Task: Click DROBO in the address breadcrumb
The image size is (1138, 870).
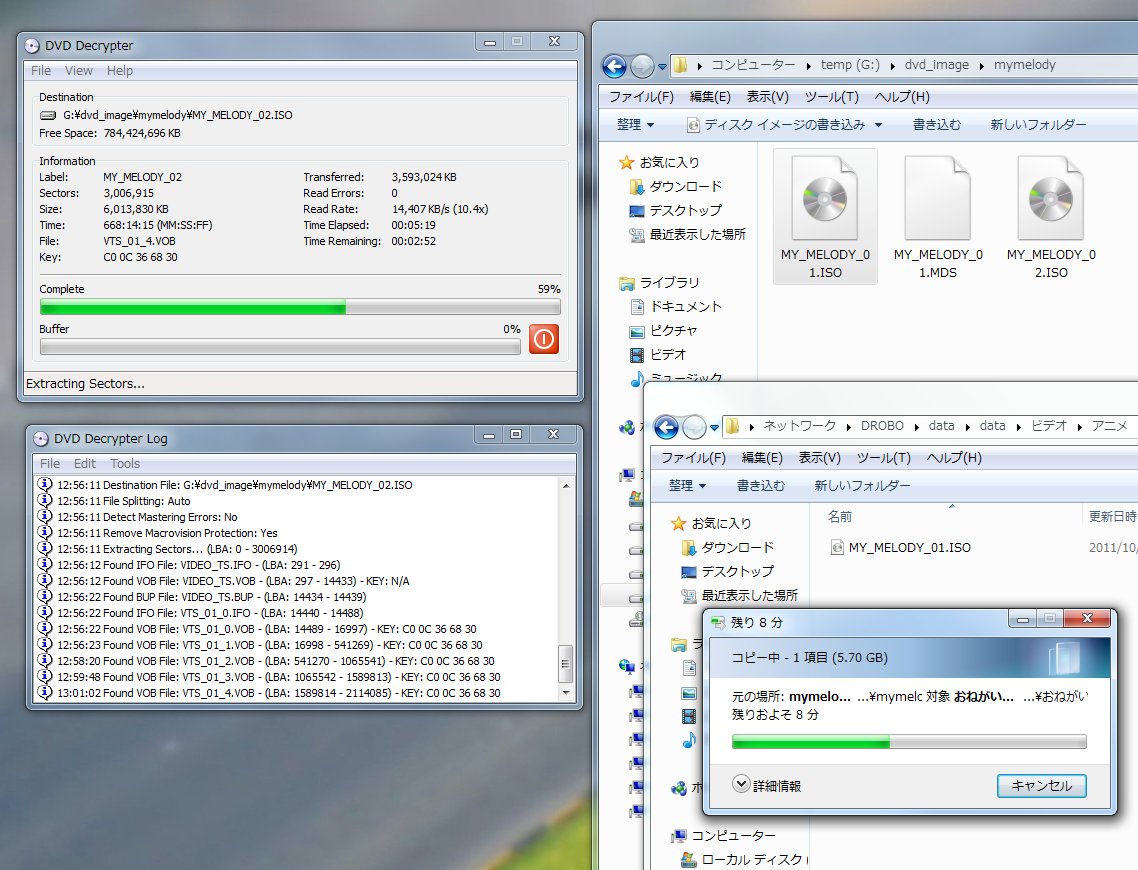Action: coord(882,426)
